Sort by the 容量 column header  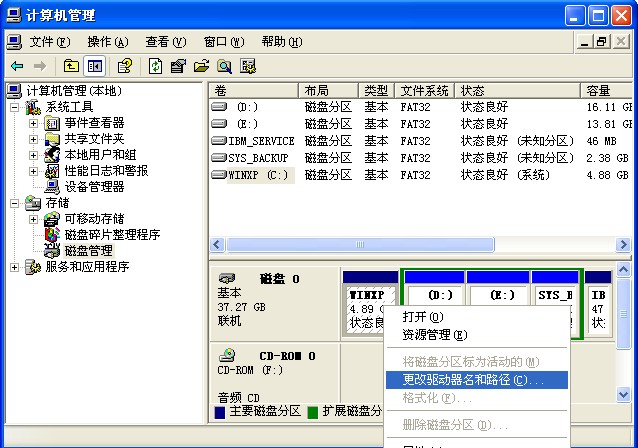coord(606,90)
